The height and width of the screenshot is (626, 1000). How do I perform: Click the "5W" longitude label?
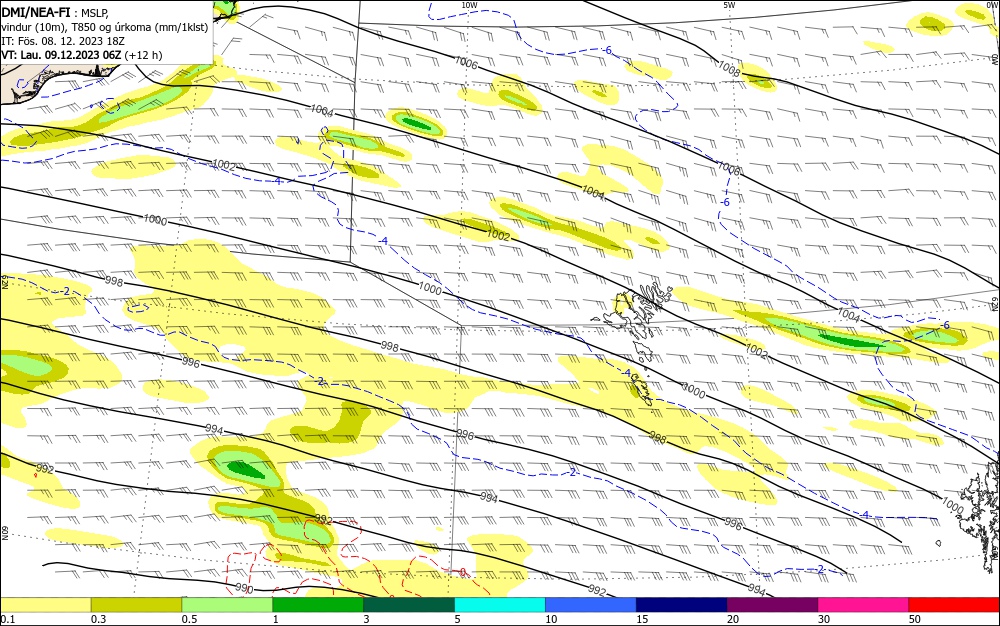pos(729,5)
